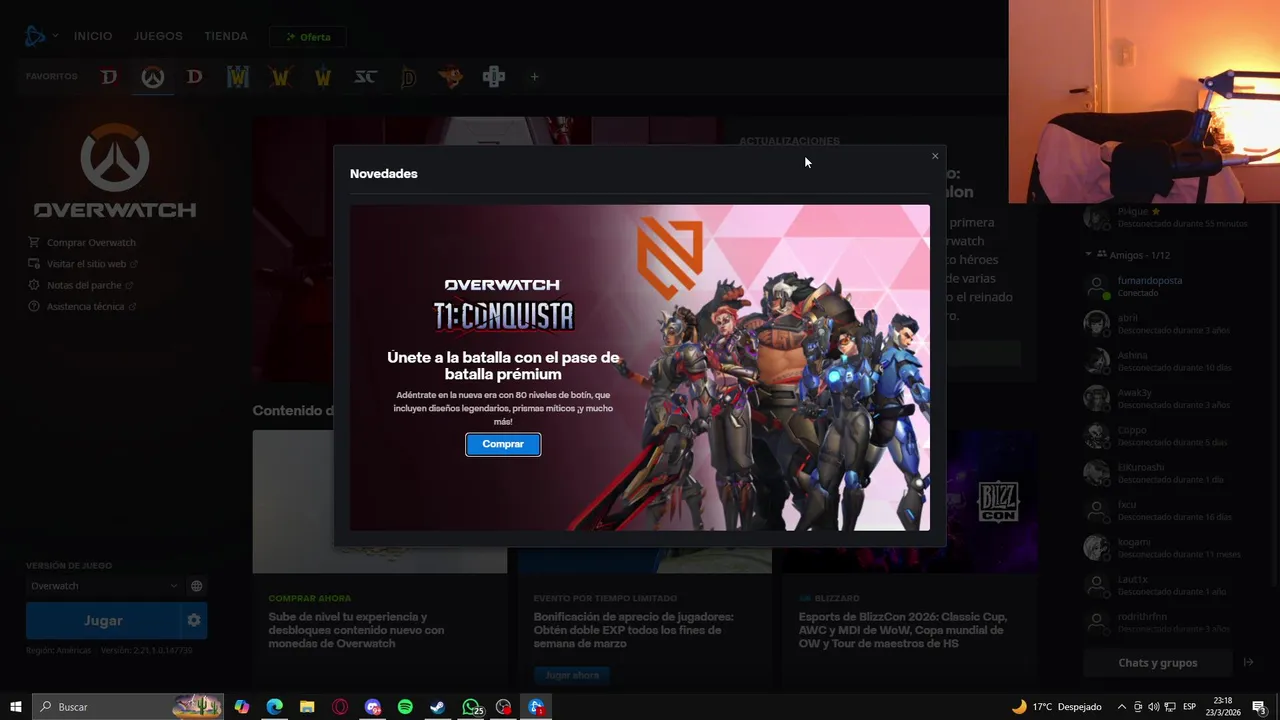Open File Explorer from taskbar
Screen dimensions: 1280x720
[307, 707]
